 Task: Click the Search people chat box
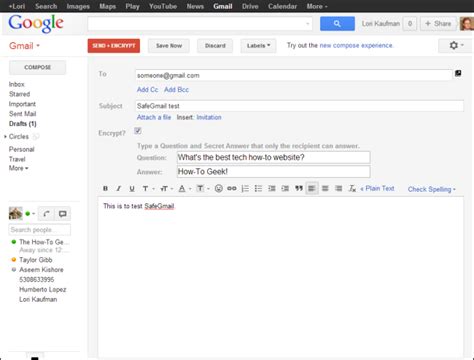[39, 230]
